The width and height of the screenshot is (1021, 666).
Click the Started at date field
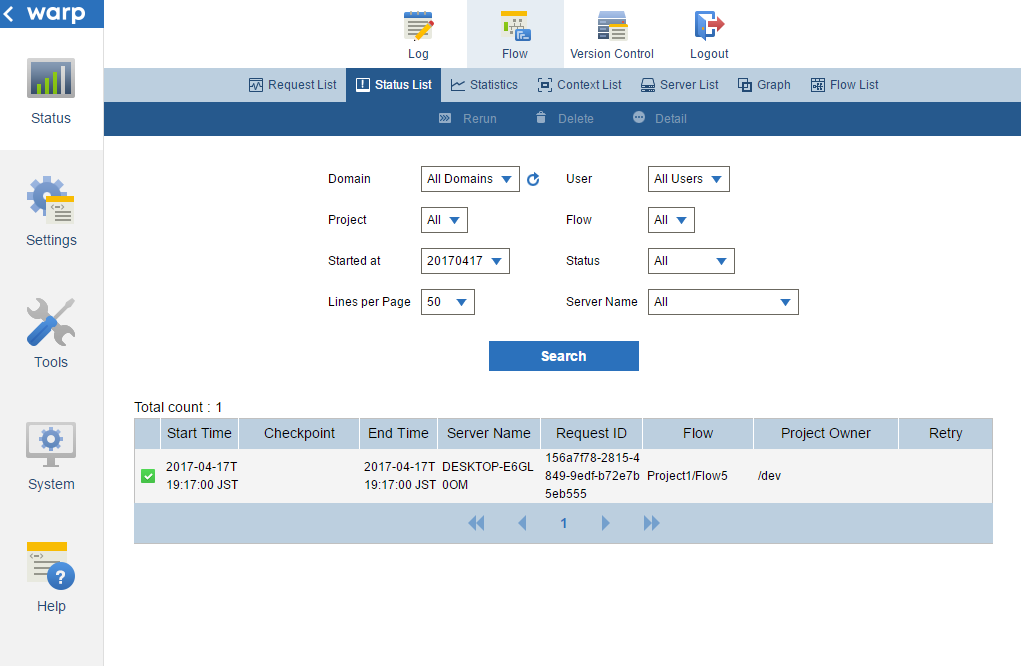click(465, 260)
